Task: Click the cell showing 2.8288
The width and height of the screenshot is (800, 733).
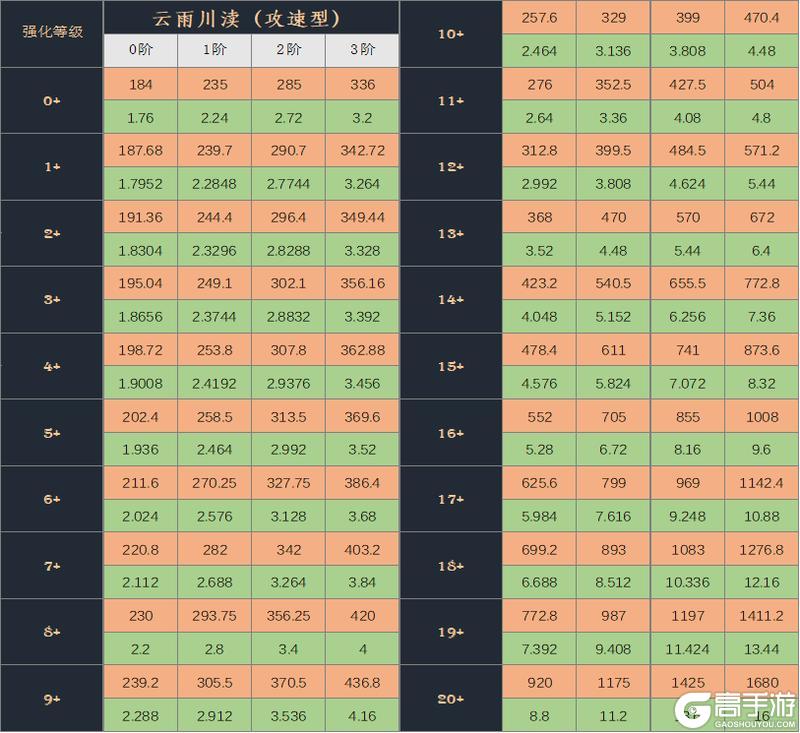Action: 288,250
